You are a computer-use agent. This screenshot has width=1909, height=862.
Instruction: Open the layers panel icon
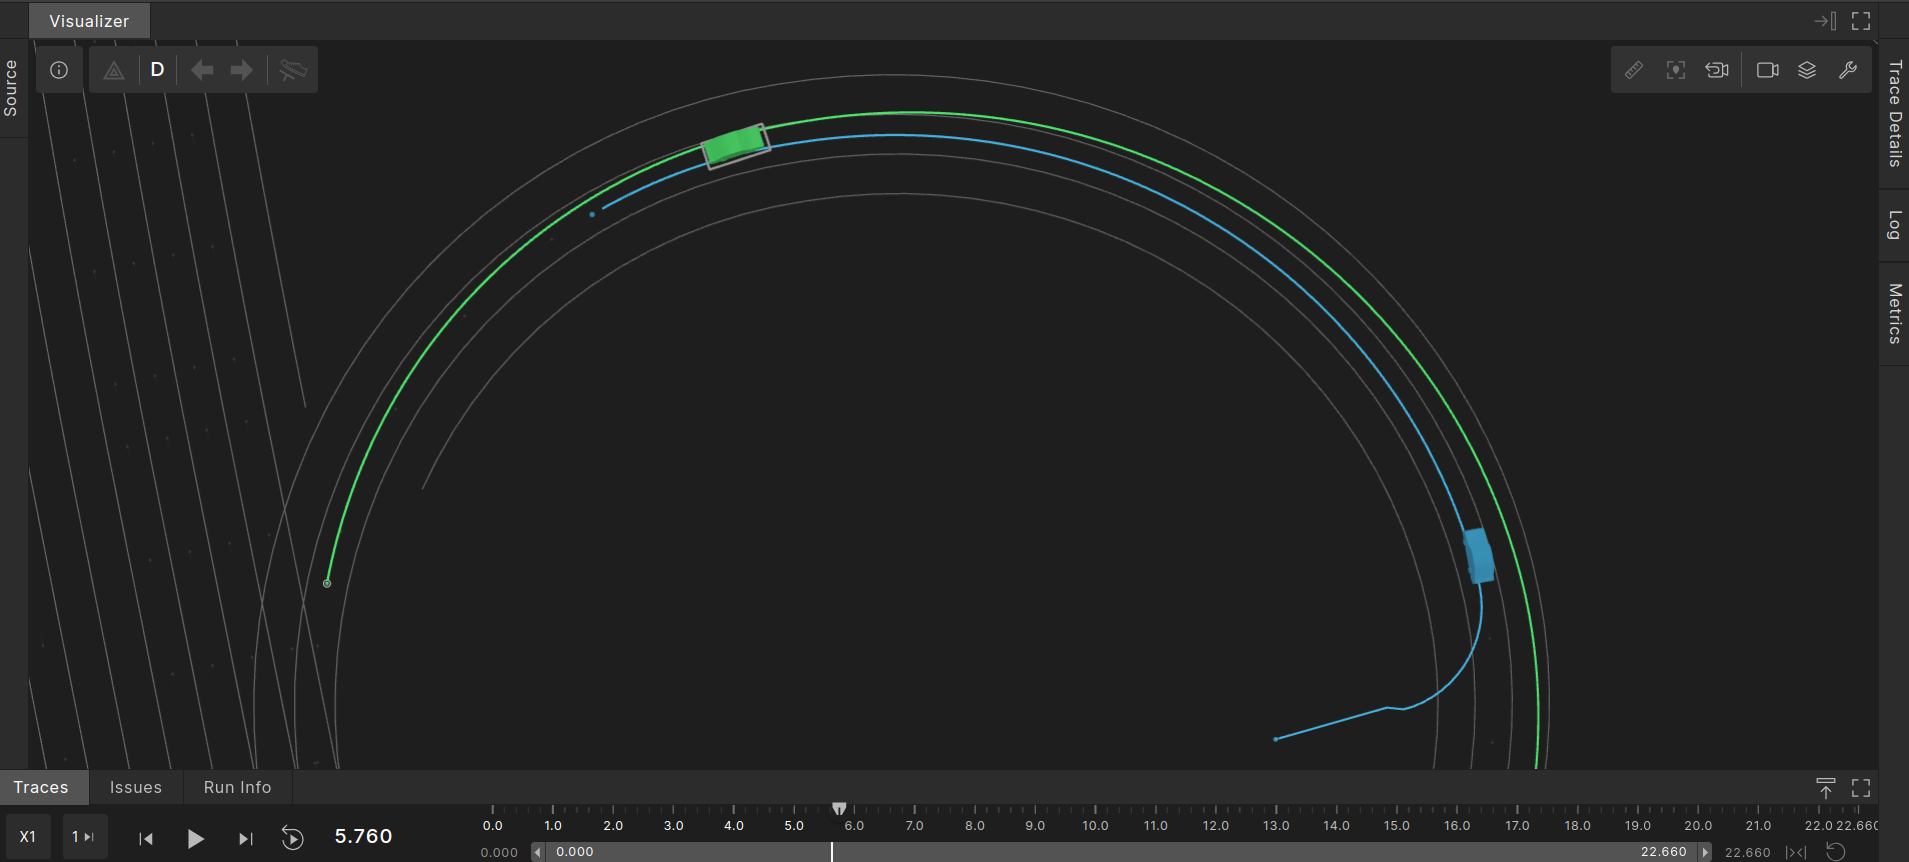pos(1807,70)
